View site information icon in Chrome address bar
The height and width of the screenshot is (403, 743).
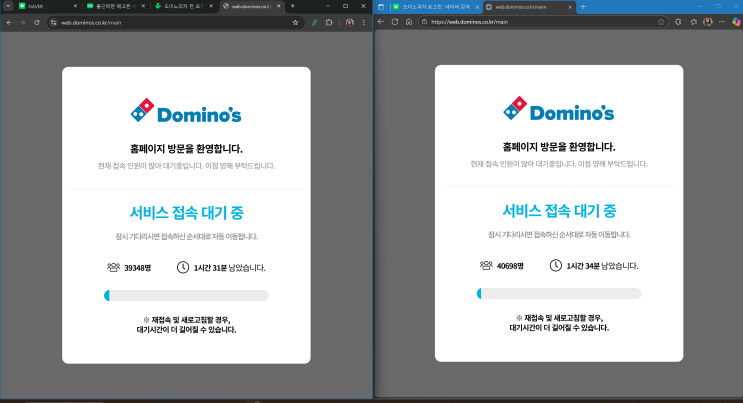(54, 22)
